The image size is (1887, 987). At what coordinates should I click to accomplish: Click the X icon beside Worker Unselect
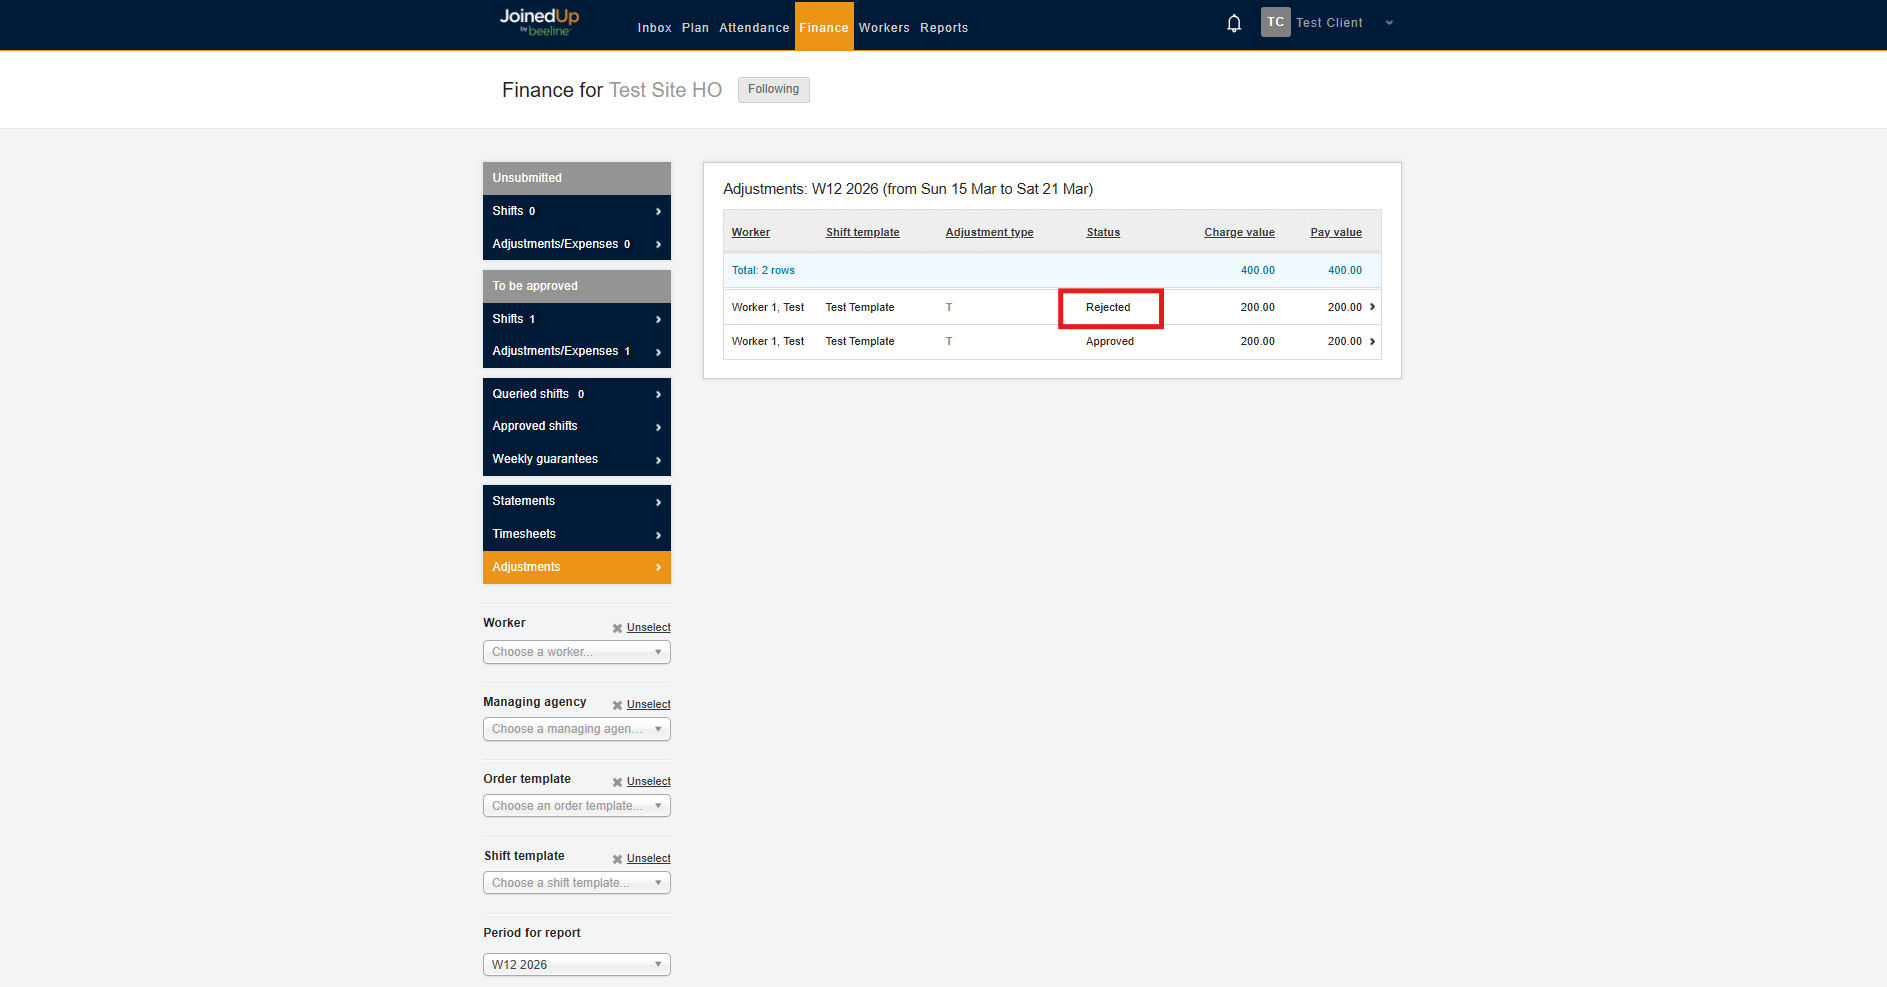click(x=617, y=628)
